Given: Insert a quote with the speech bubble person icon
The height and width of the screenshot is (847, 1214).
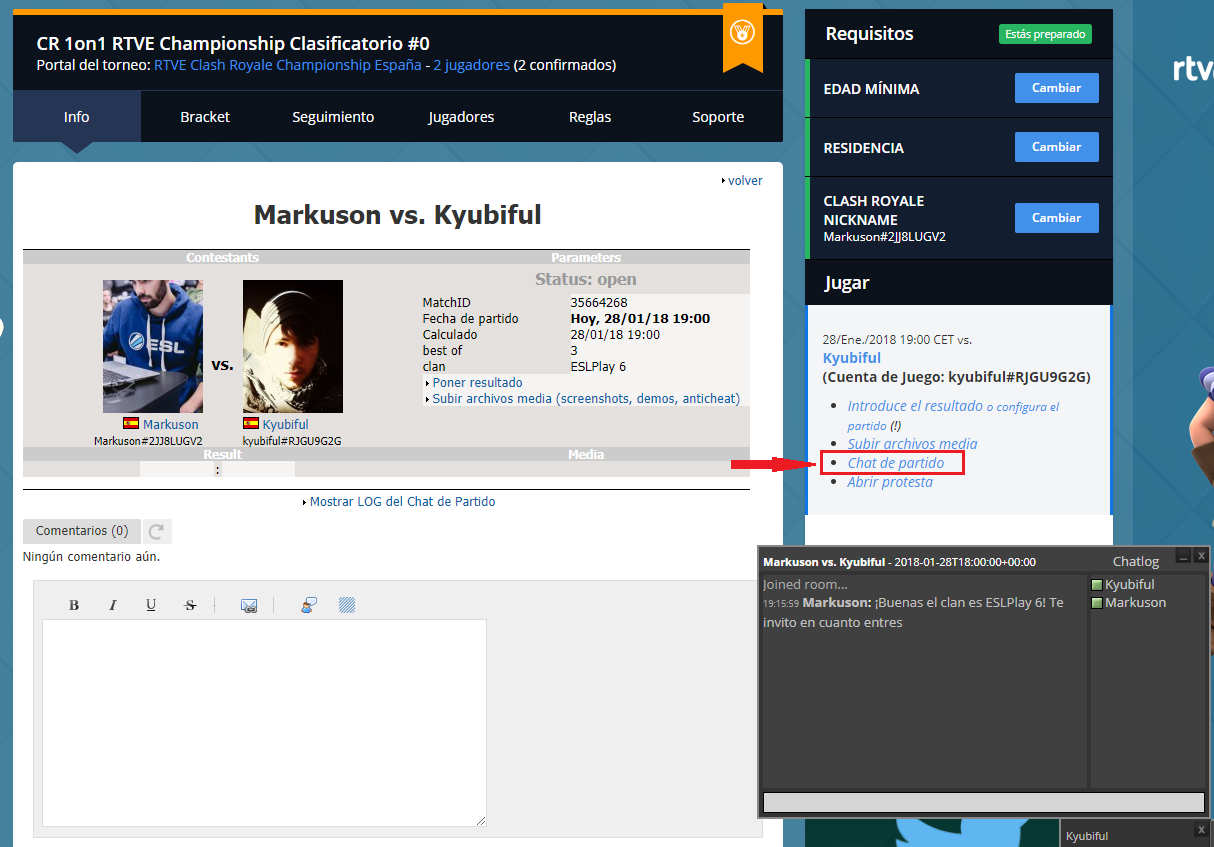Looking at the screenshot, I should (309, 605).
